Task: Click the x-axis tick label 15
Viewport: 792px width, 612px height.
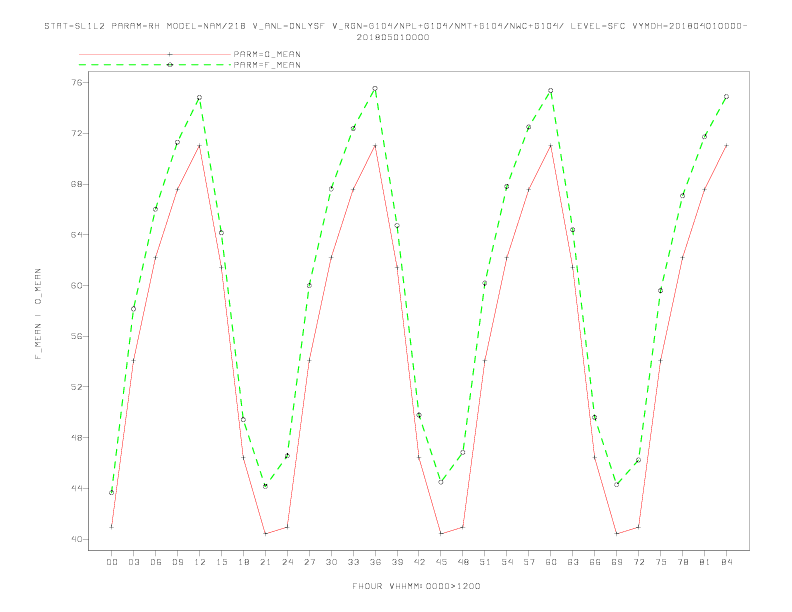Action: (x=221, y=562)
